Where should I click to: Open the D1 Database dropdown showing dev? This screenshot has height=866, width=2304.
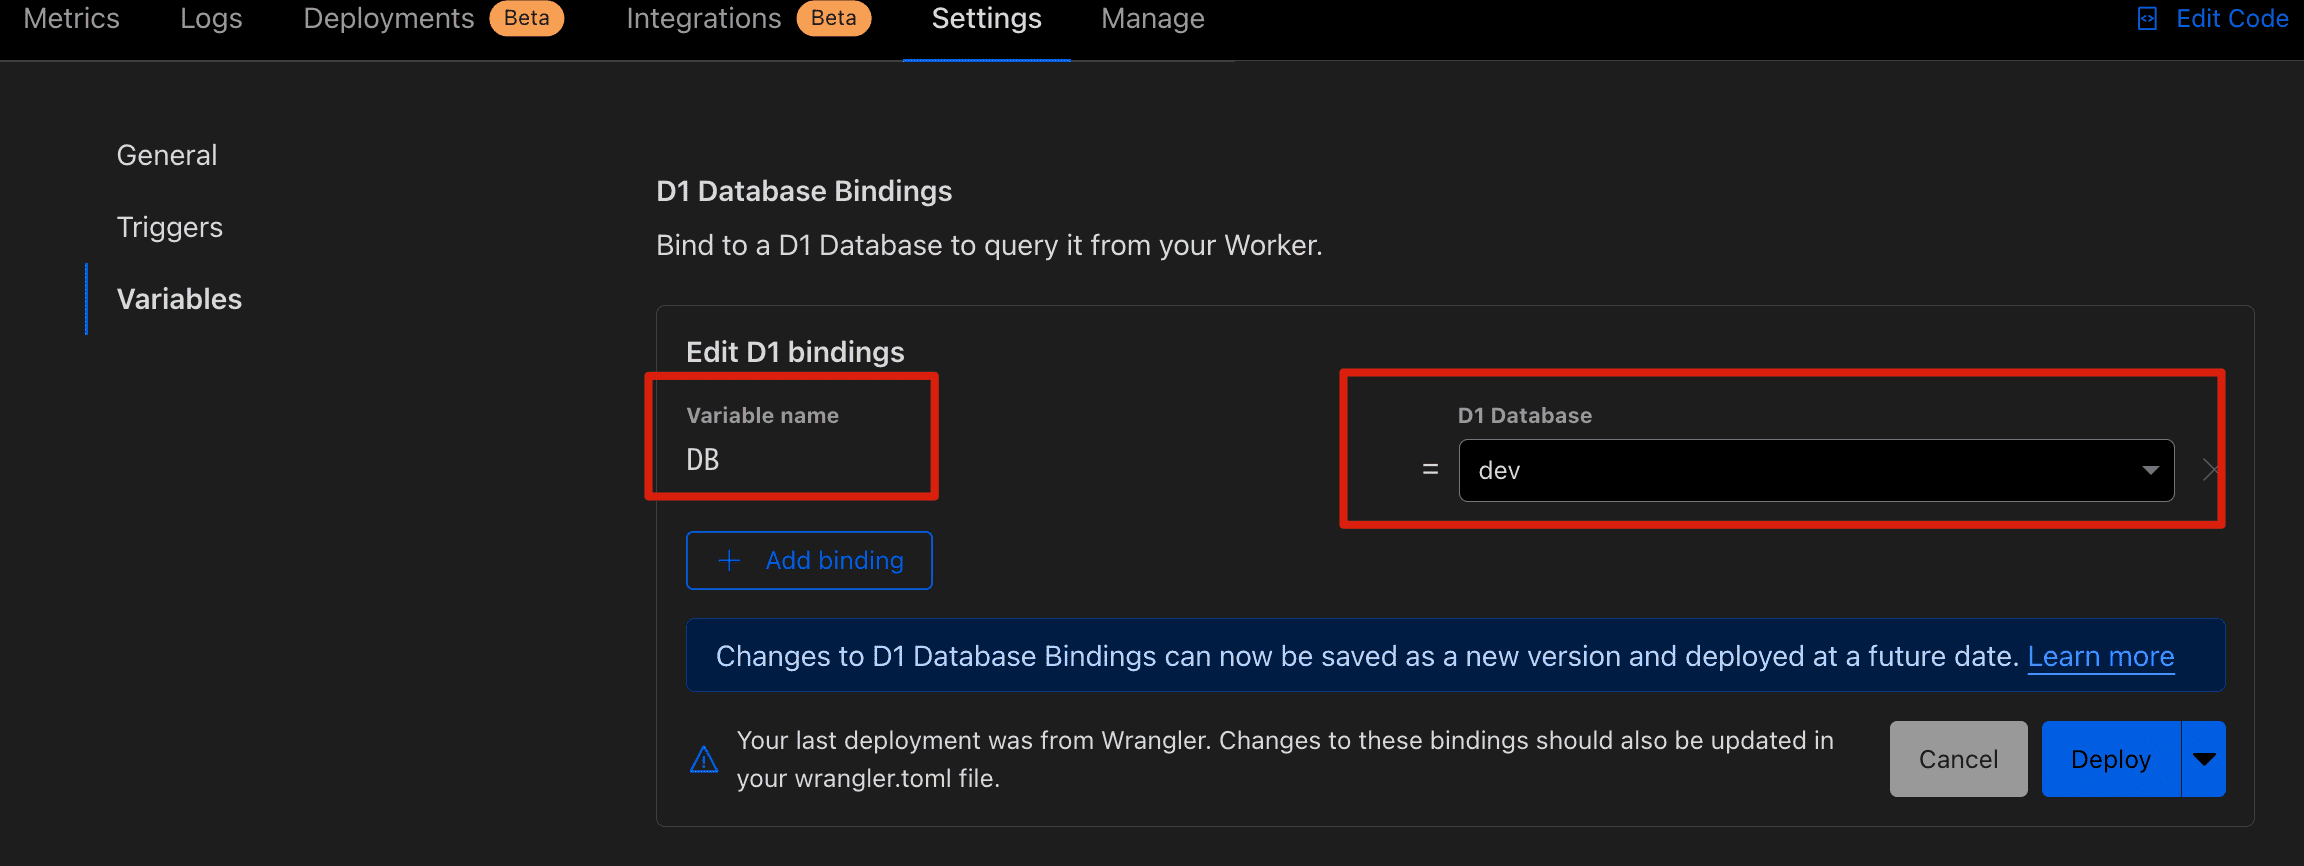tap(1815, 470)
